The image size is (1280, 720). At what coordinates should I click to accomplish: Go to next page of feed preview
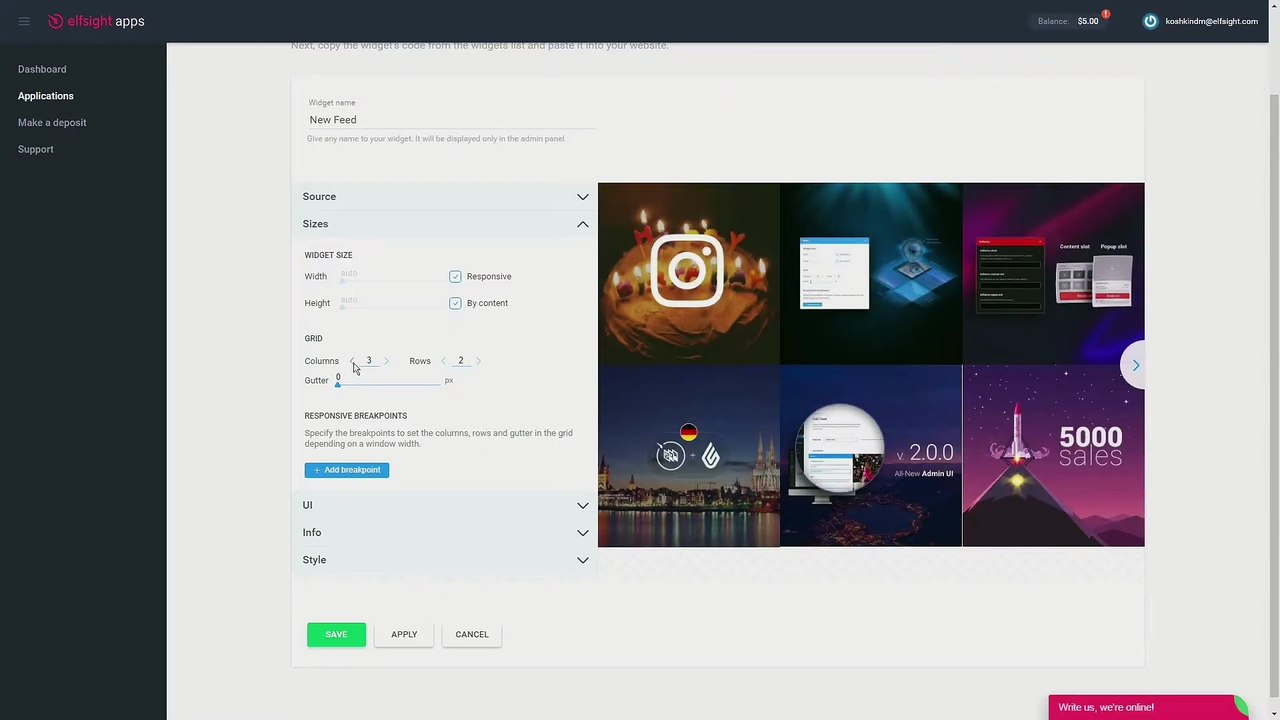(1135, 365)
